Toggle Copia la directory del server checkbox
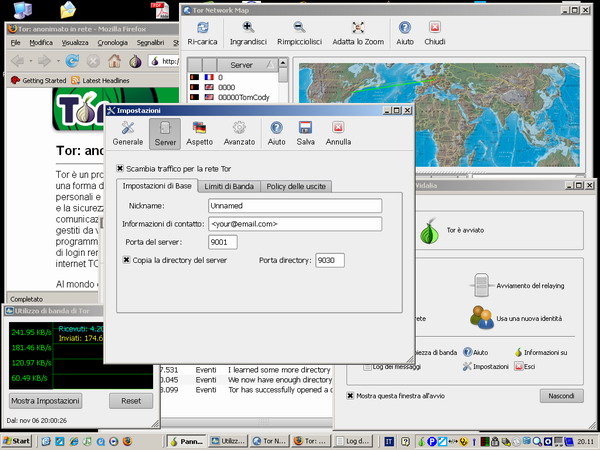Viewport: 600px width, 450px height. (127, 260)
